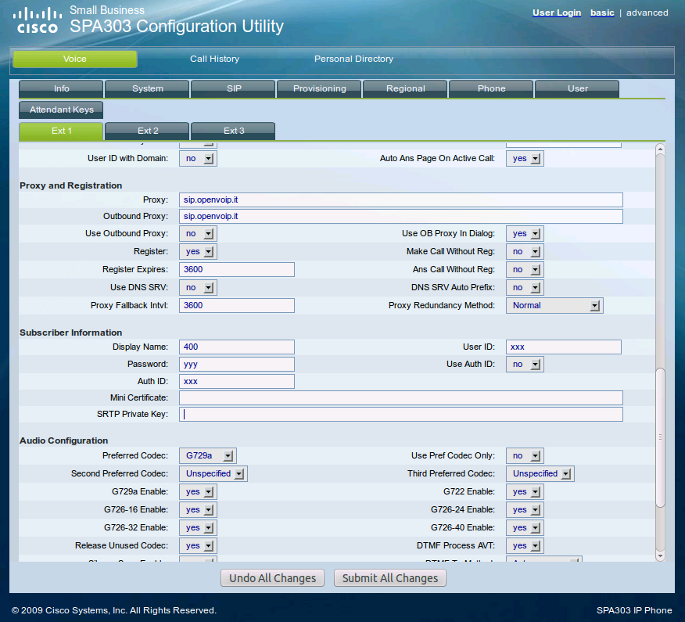Switch to Call History tab
Viewport: 685px width, 622px height.
point(214,59)
